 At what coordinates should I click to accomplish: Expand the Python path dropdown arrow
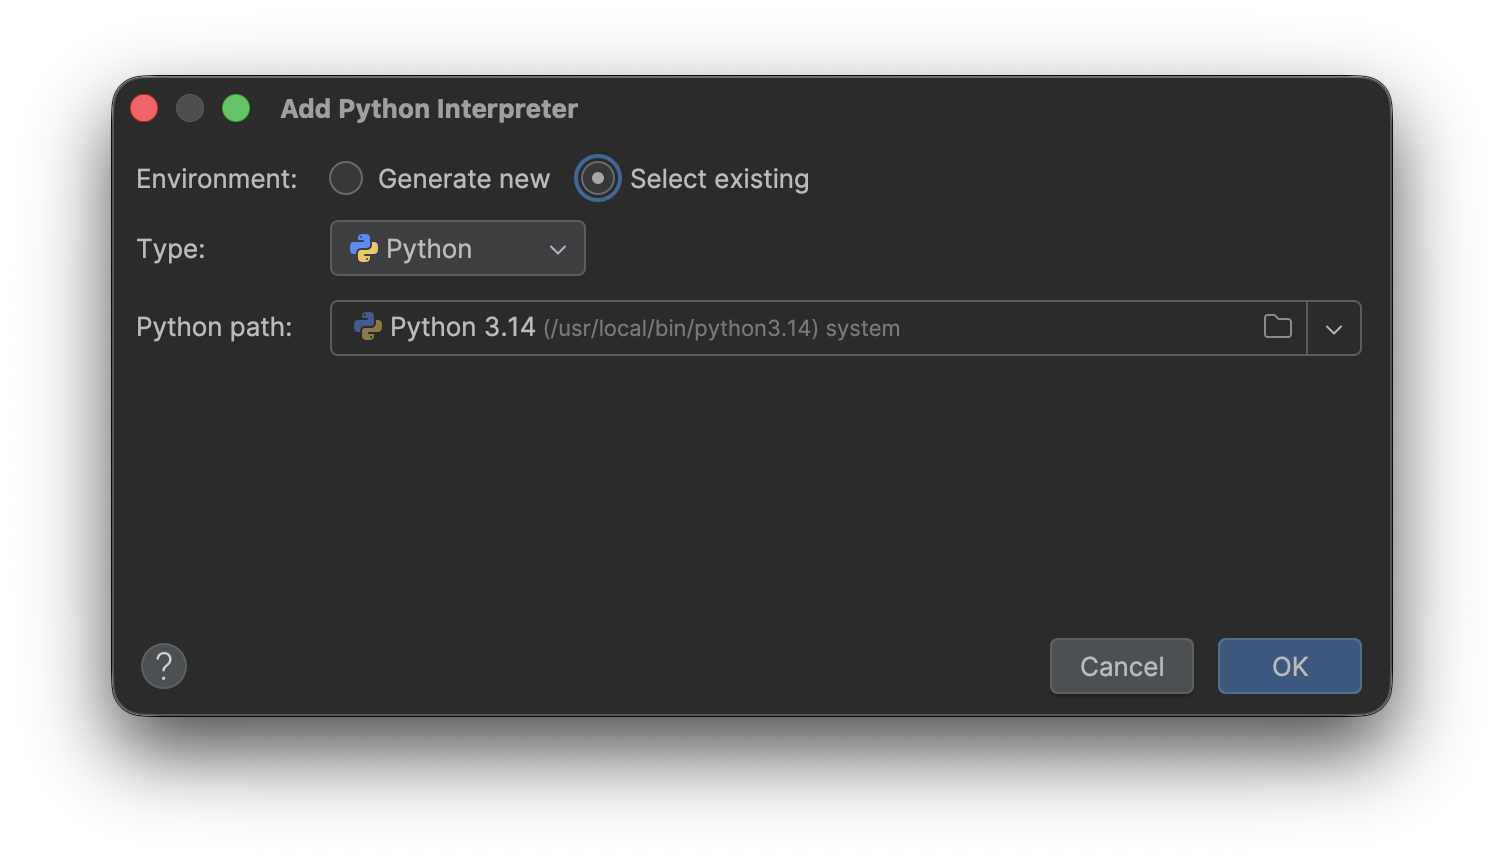pos(1334,328)
